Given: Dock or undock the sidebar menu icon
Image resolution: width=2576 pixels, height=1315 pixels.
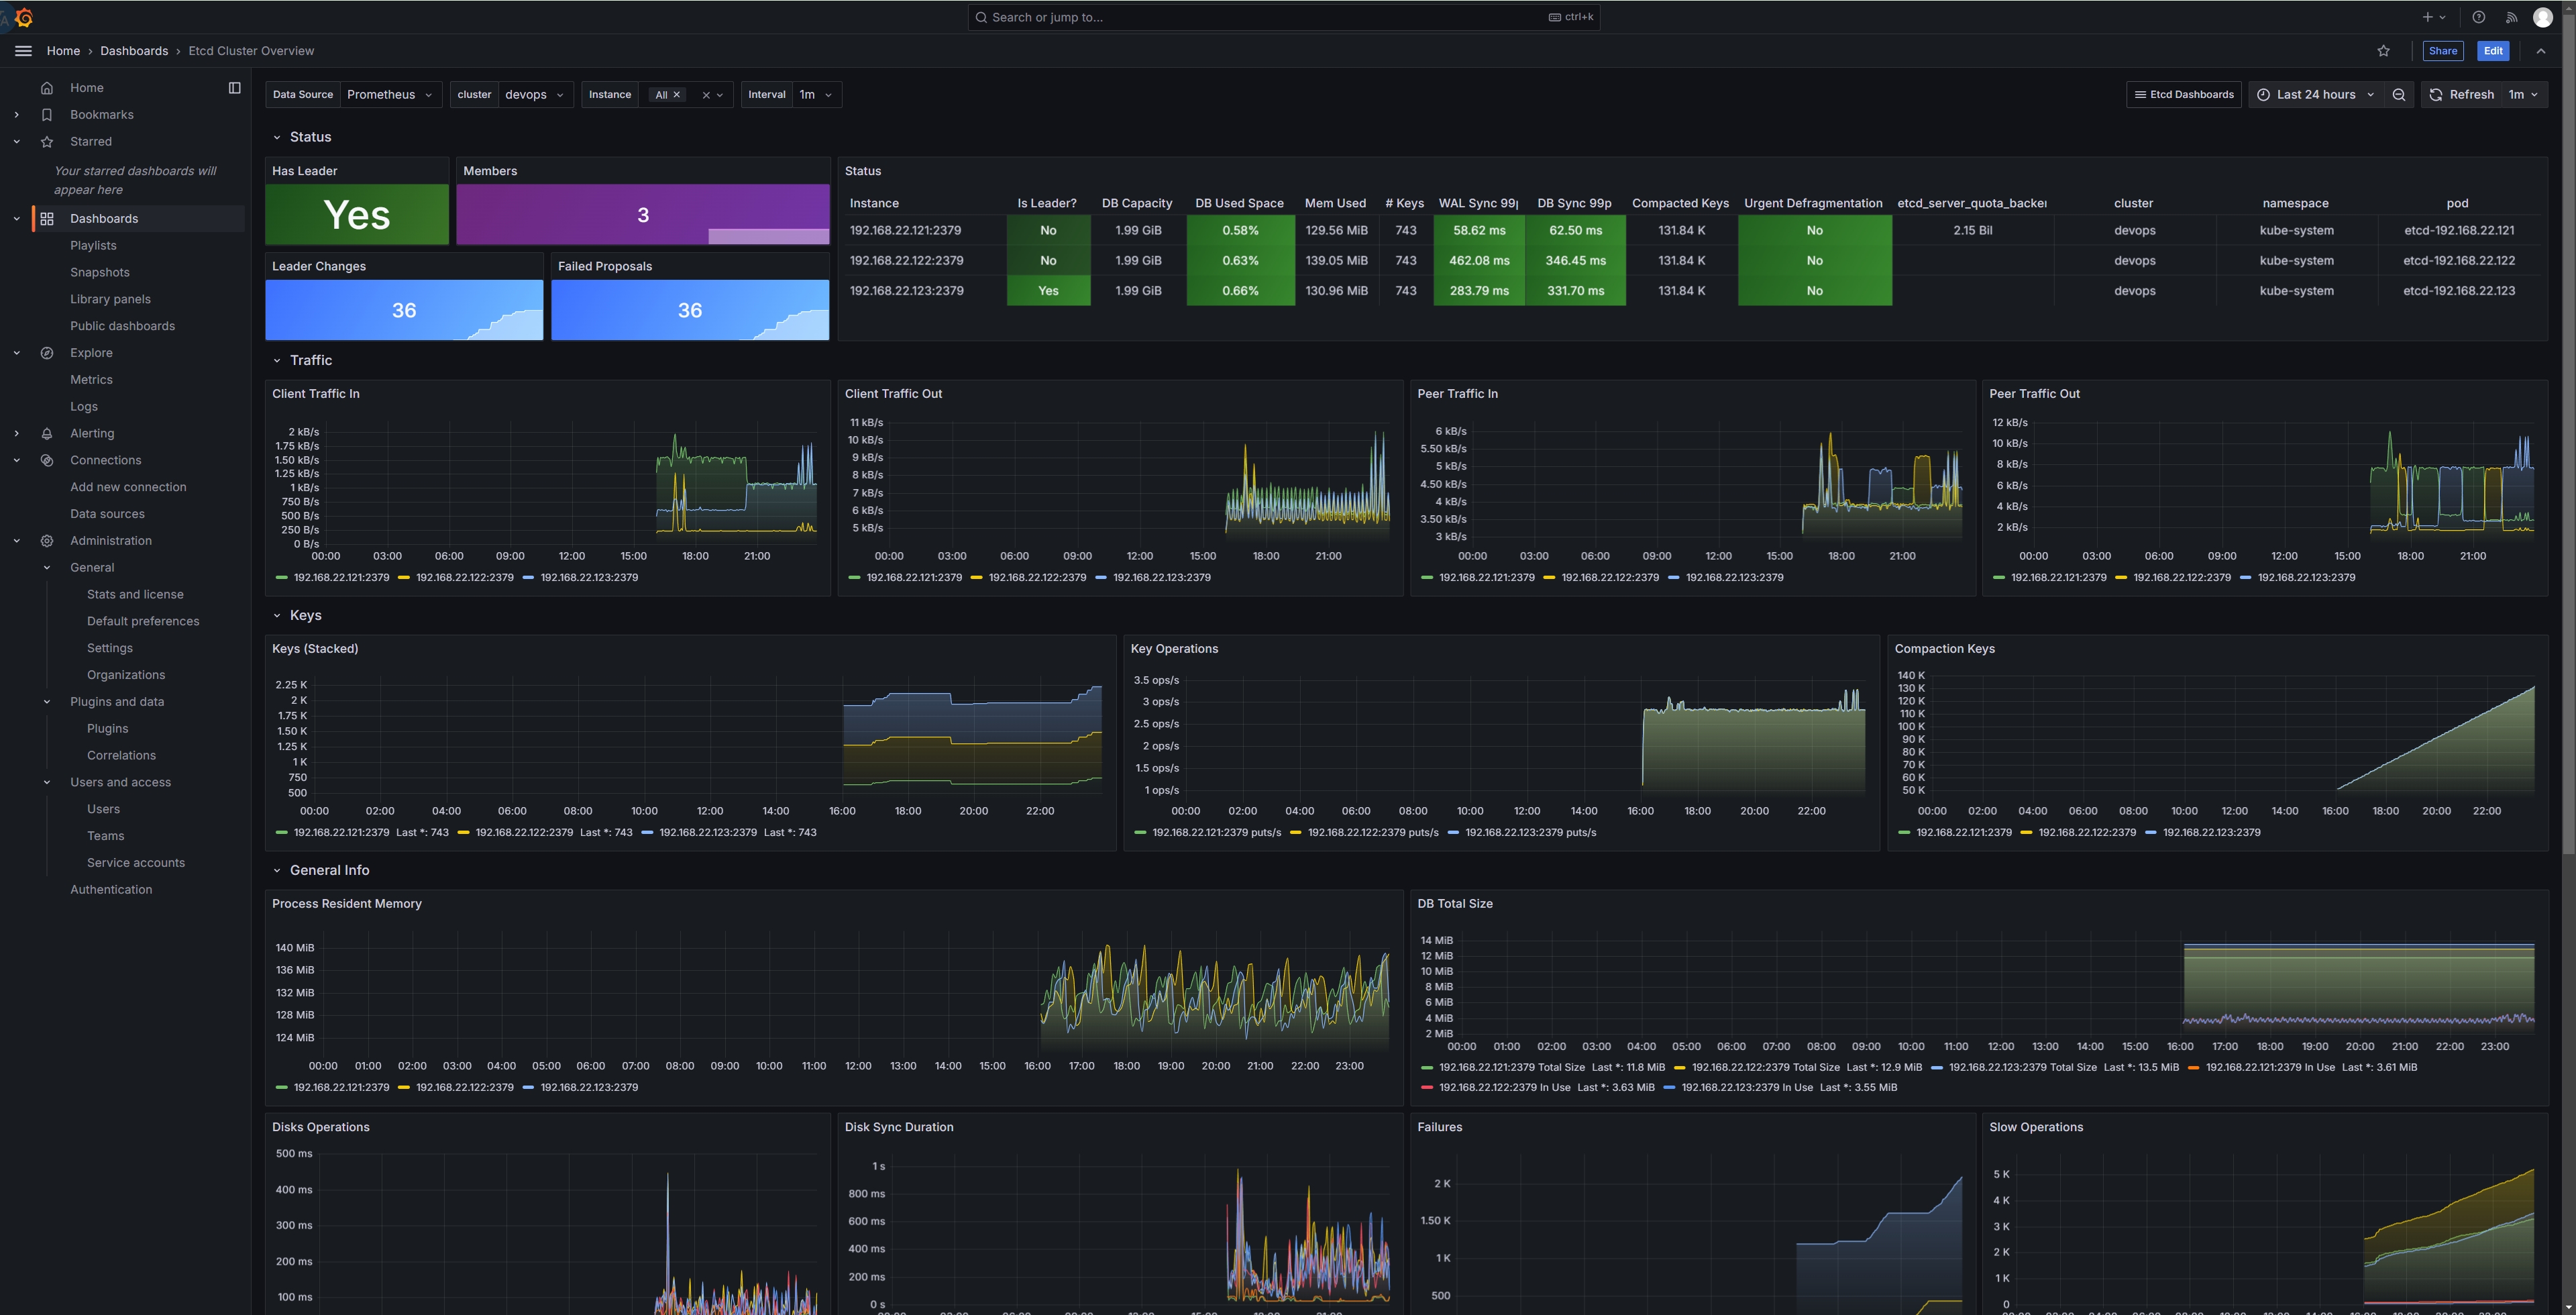Looking at the screenshot, I should pyautogui.click(x=235, y=88).
